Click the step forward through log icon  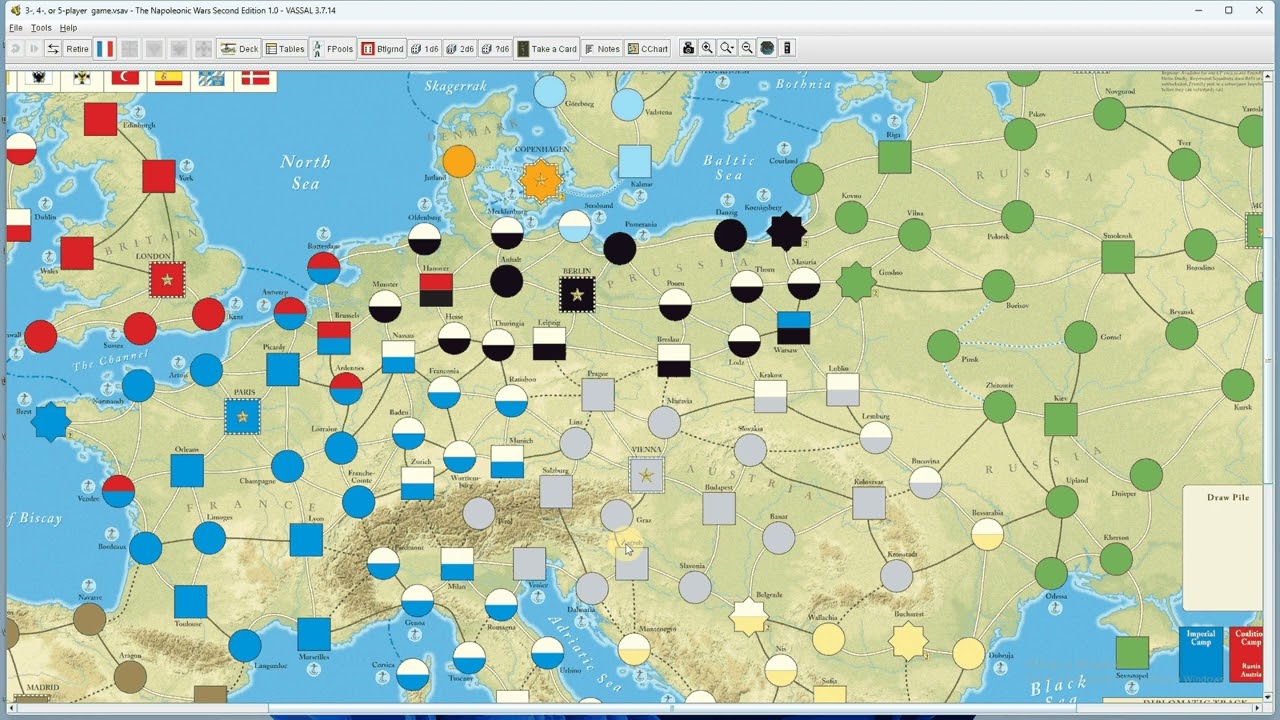click(35, 48)
